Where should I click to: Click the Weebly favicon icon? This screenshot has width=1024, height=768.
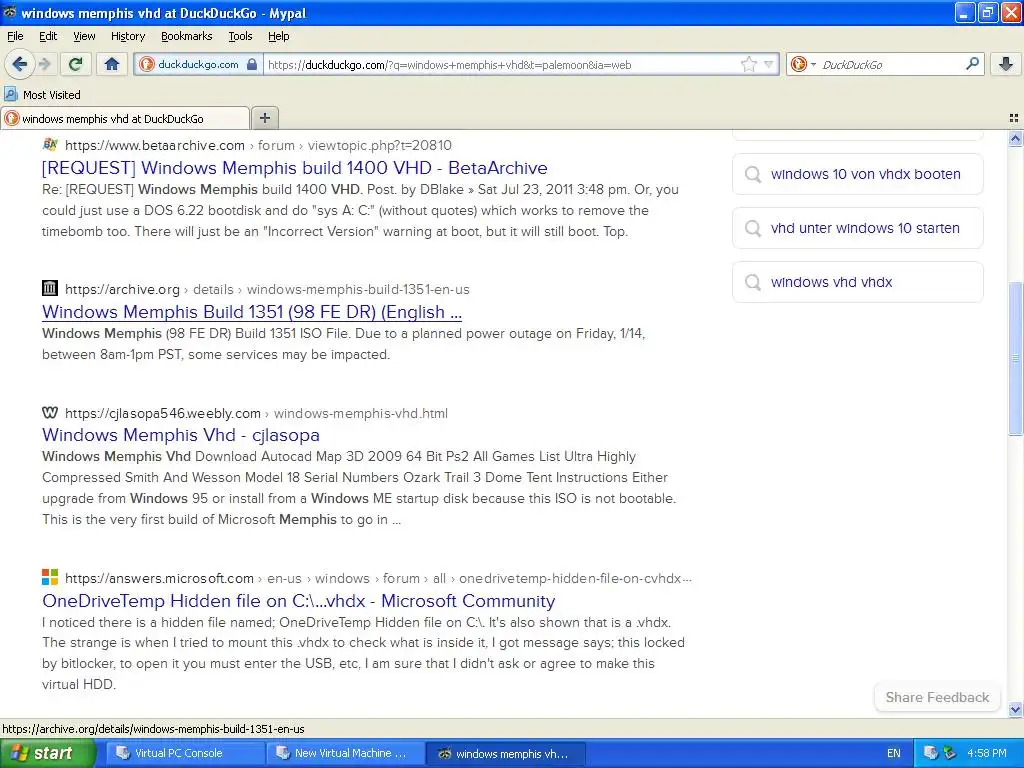50,412
